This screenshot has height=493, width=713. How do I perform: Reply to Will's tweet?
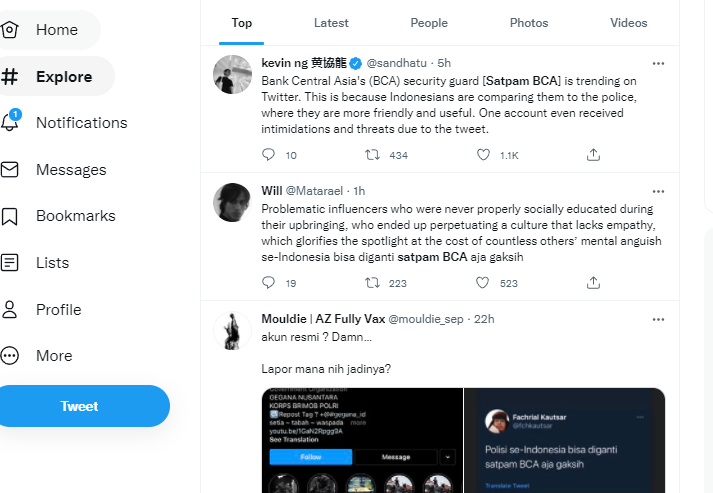tap(268, 283)
